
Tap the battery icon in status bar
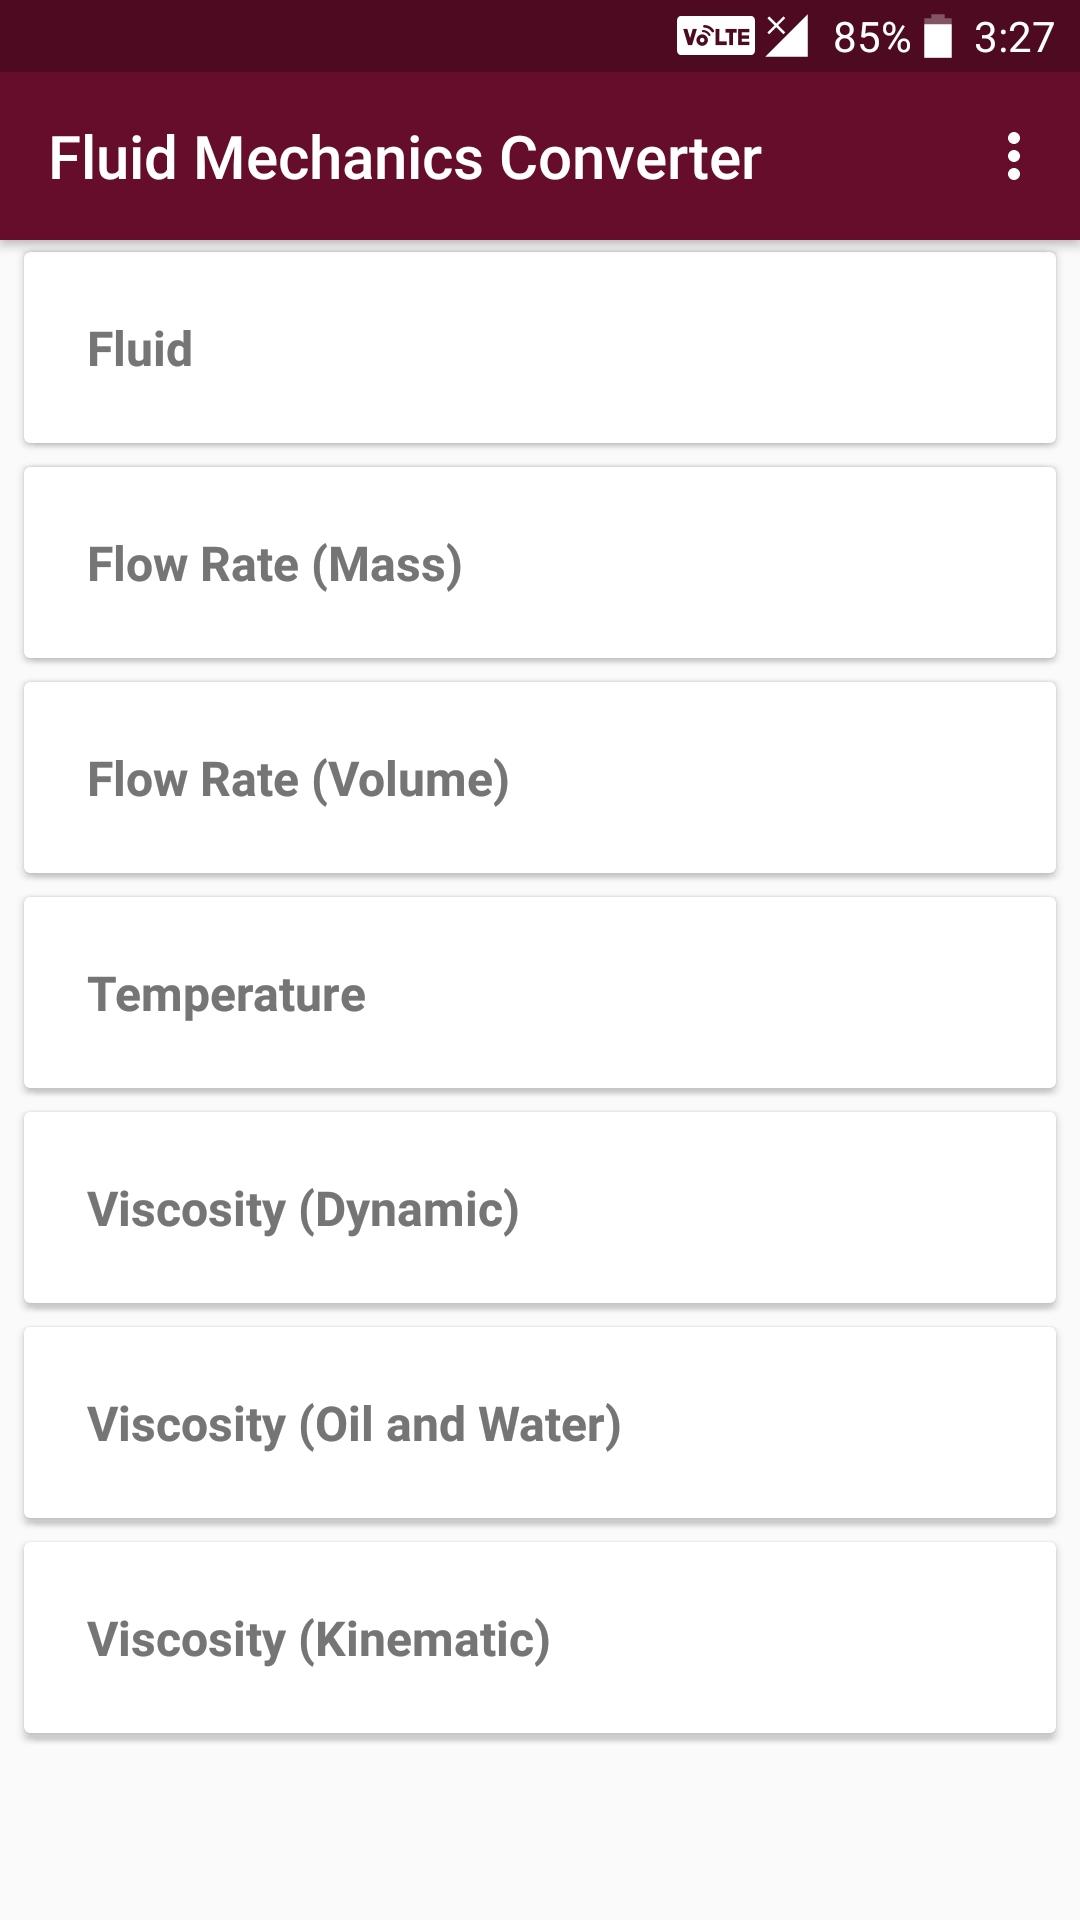pos(937,37)
